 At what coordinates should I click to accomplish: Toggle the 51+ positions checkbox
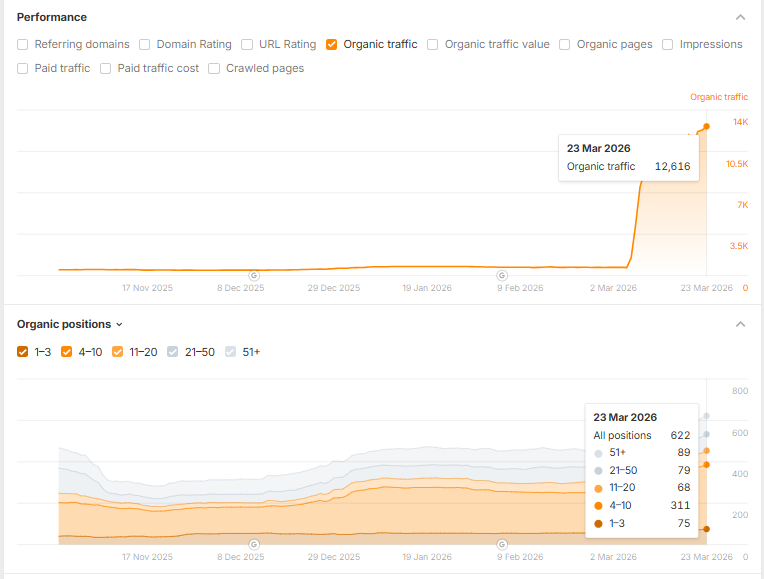click(230, 352)
